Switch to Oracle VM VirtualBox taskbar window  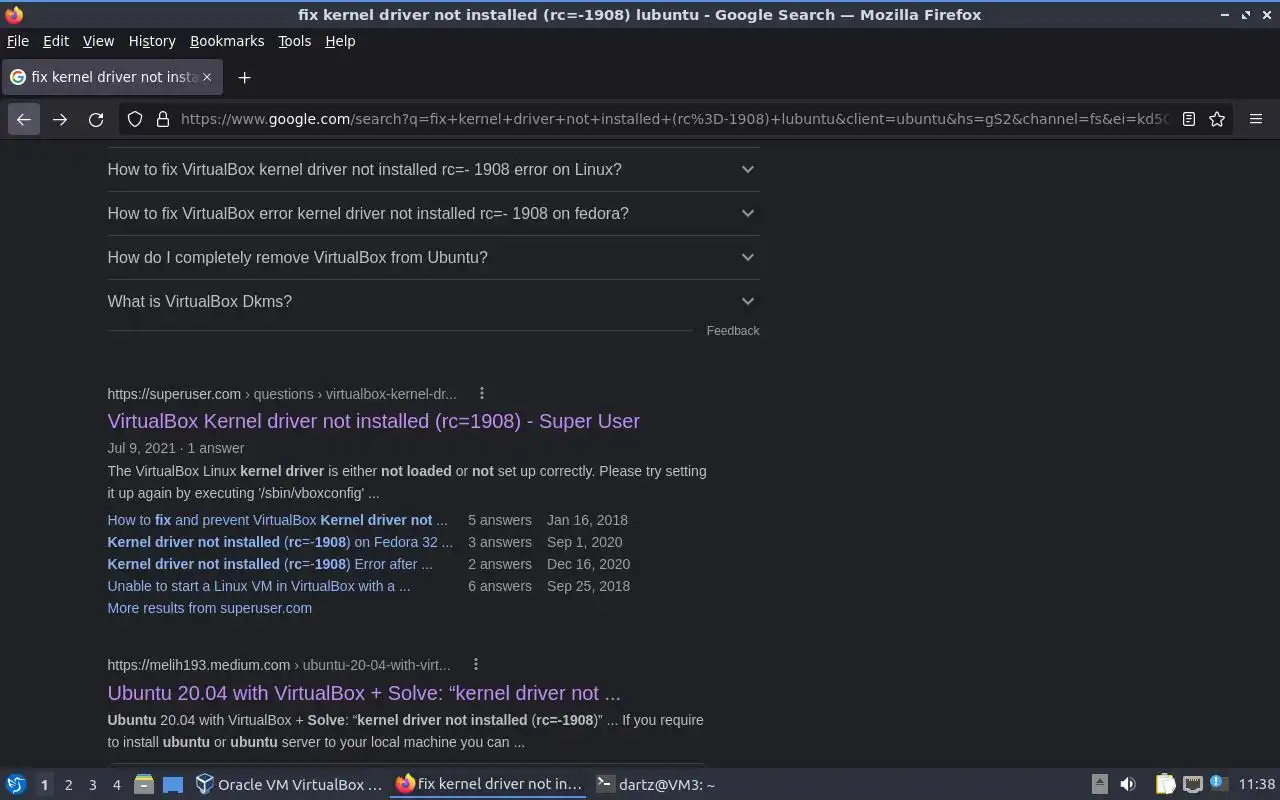tap(289, 785)
